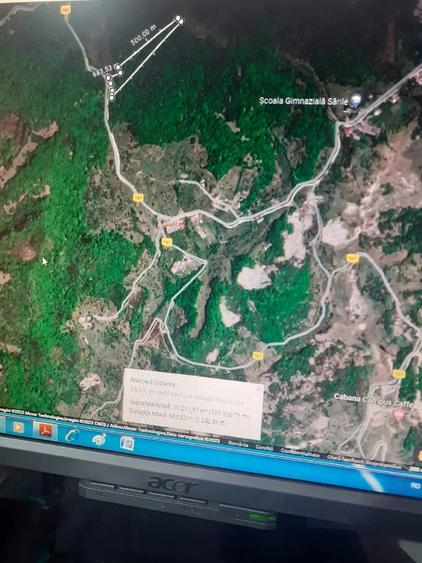Click the Școala Gimnazială Sările map marker
Image resolution: width=422 pixels, height=563 pixels.
(x=356, y=98)
